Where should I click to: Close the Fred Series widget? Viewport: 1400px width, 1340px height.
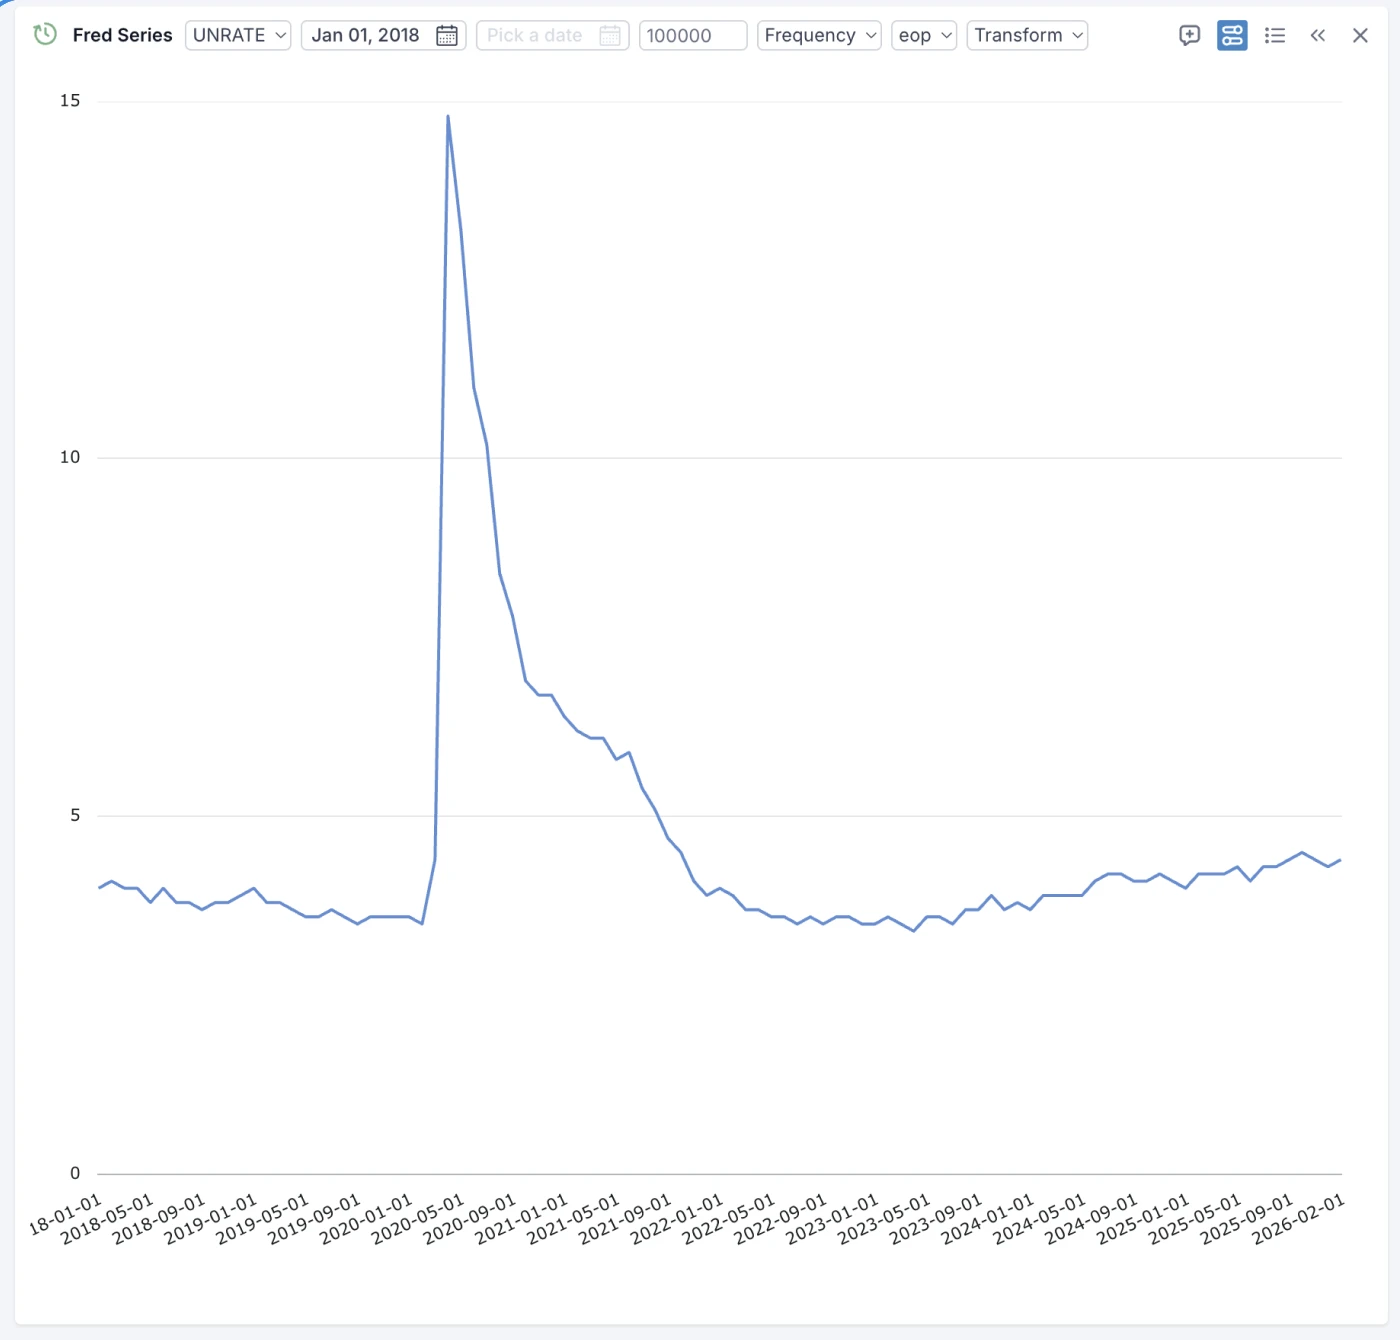[1359, 36]
